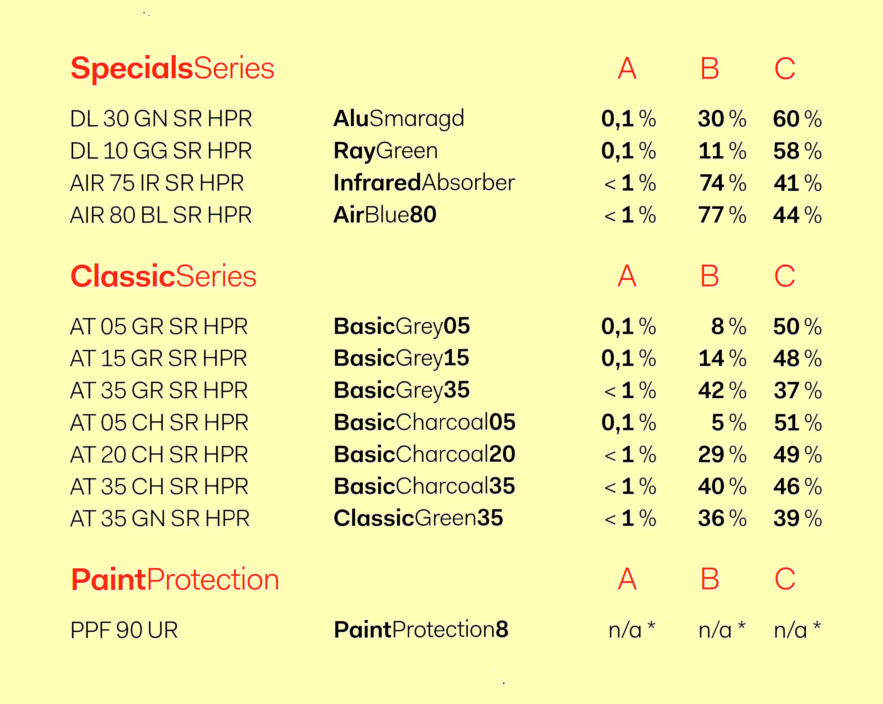
Task: Select the BasicCharcoal20 product name
Action: pos(425,454)
